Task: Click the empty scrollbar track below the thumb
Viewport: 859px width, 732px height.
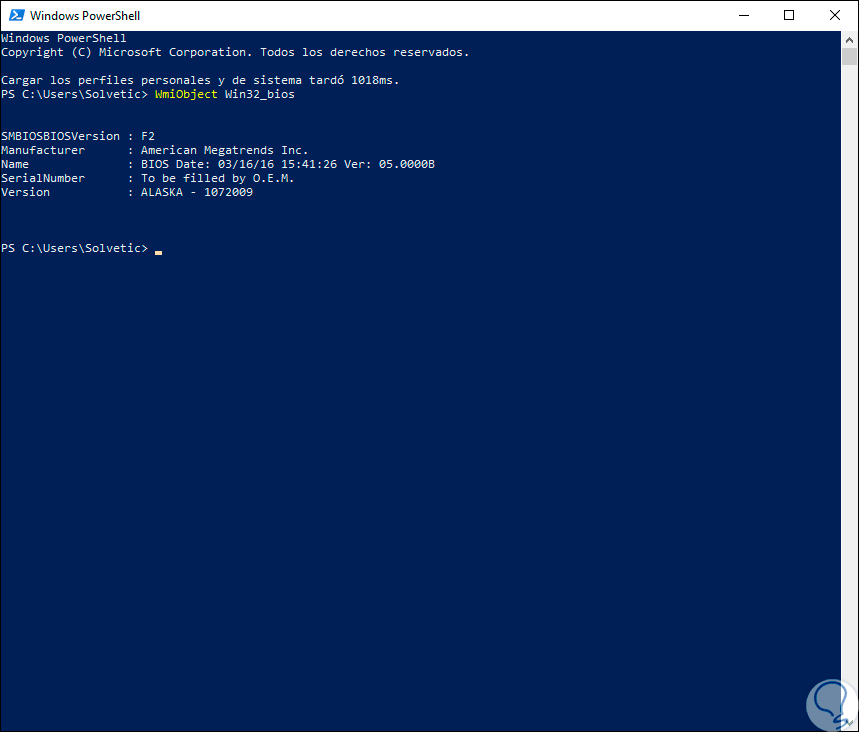Action: click(x=850, y=400)
